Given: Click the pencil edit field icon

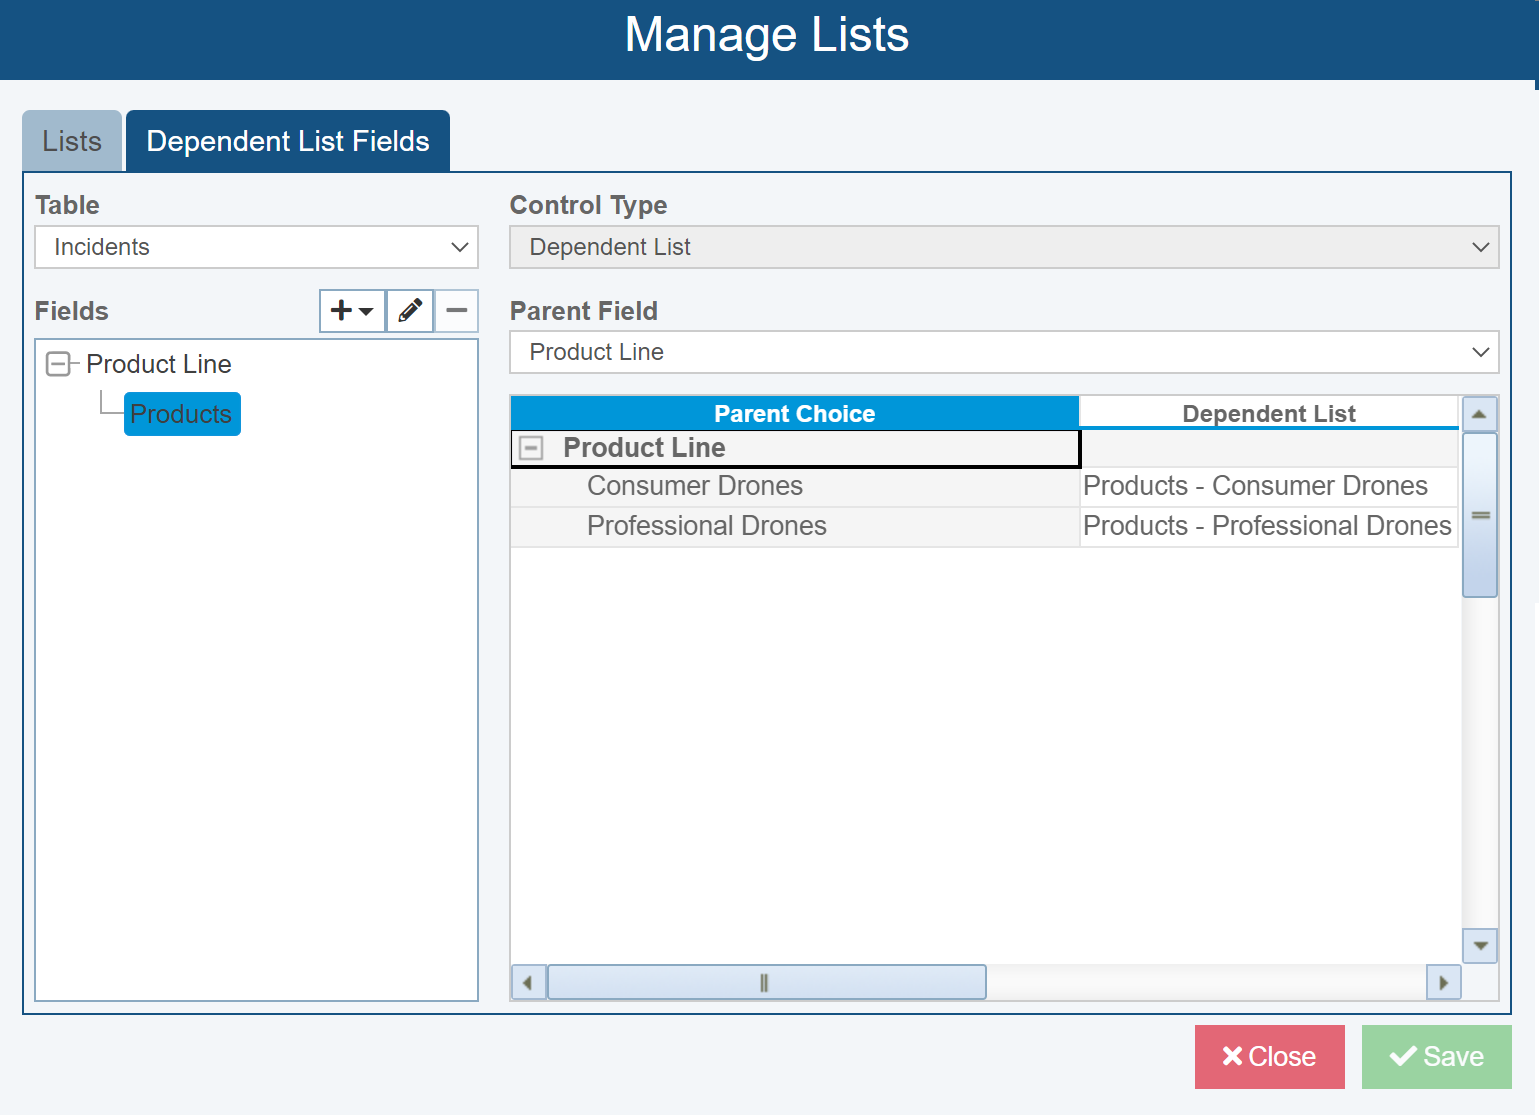Looking at the screenshot, I should click(x=409, y=311).
